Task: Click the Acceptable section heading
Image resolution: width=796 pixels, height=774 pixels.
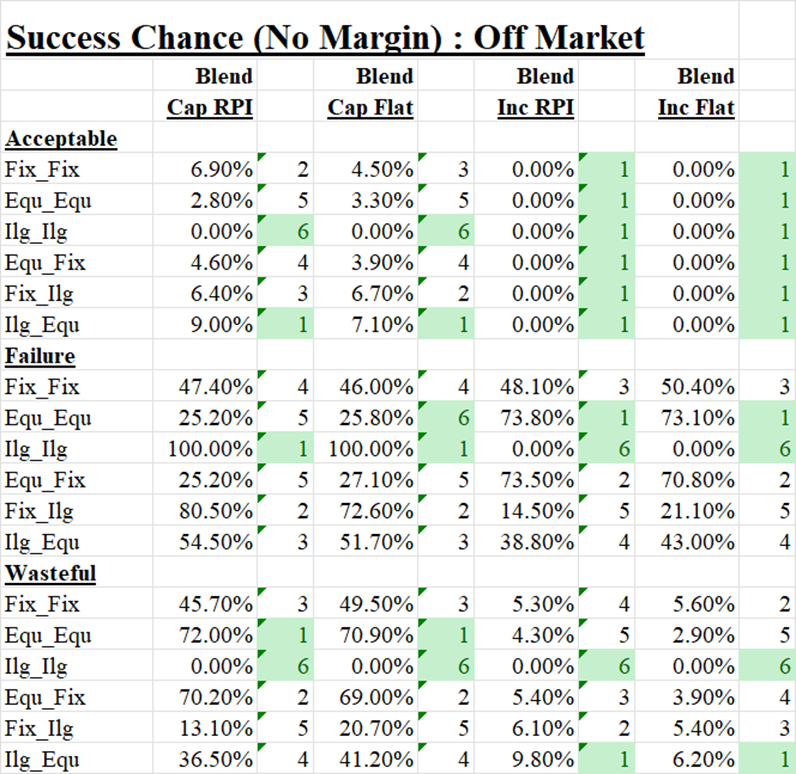Action: (61, 139)
